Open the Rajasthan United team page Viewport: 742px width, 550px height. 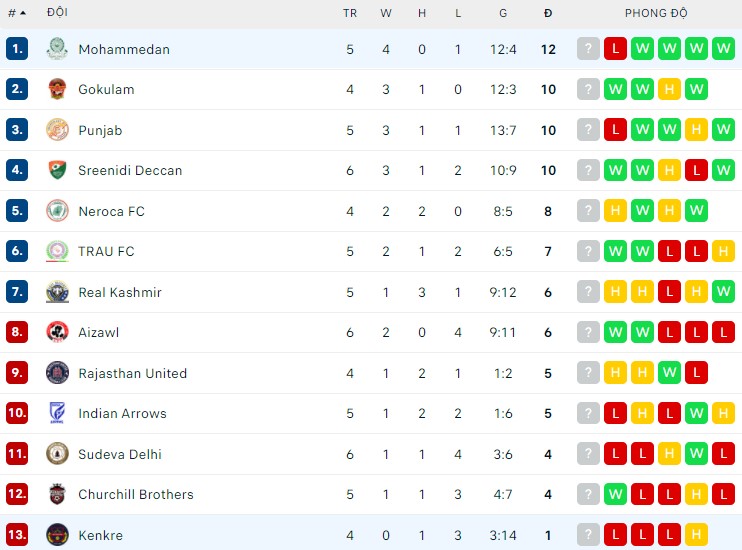tap(132, 373)
